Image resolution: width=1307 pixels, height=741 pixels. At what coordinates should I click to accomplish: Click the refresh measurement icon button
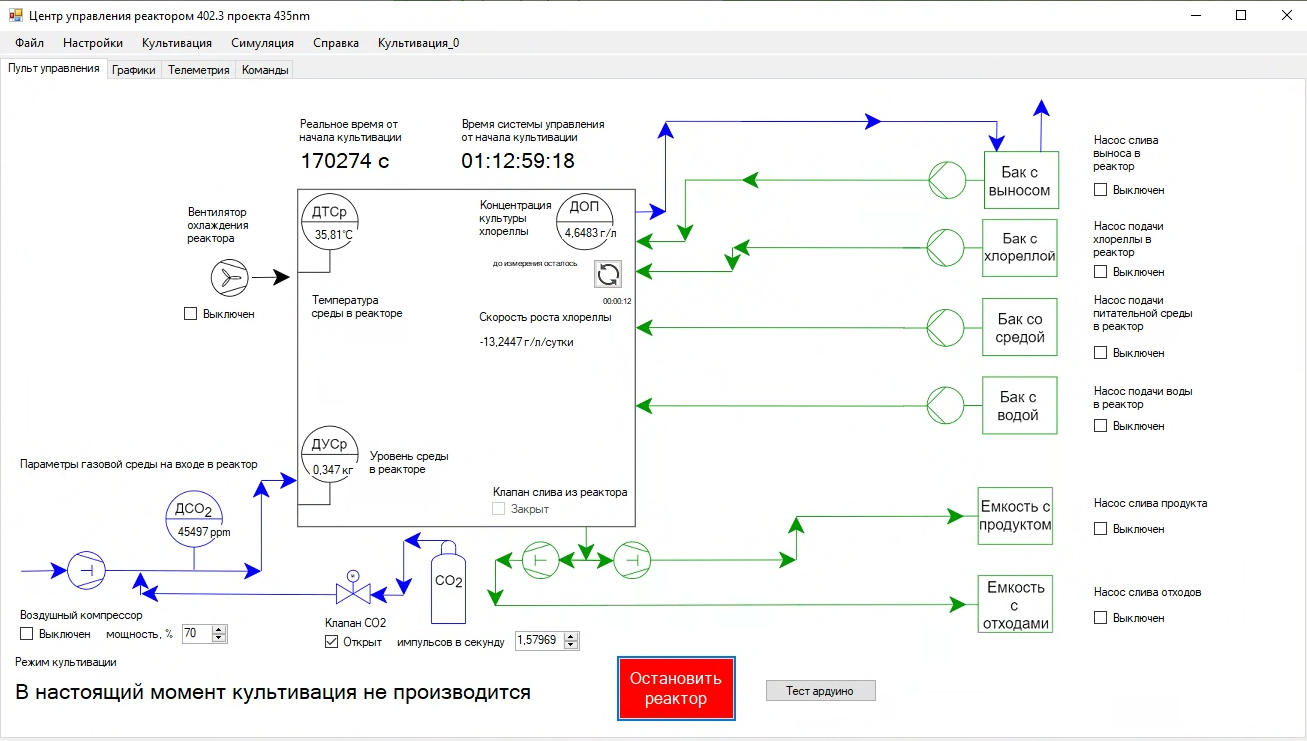coord(608,274)
